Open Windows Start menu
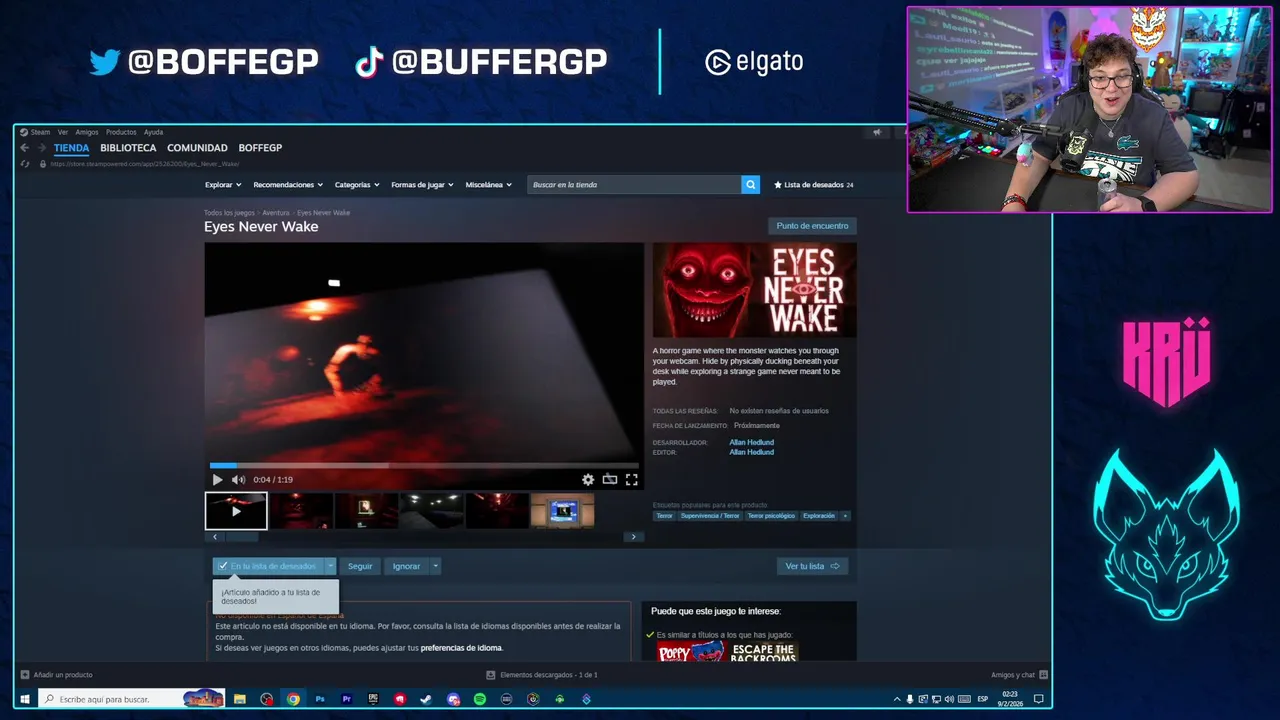The width and height of the screenshot is (1280, 720). (25, 699)
